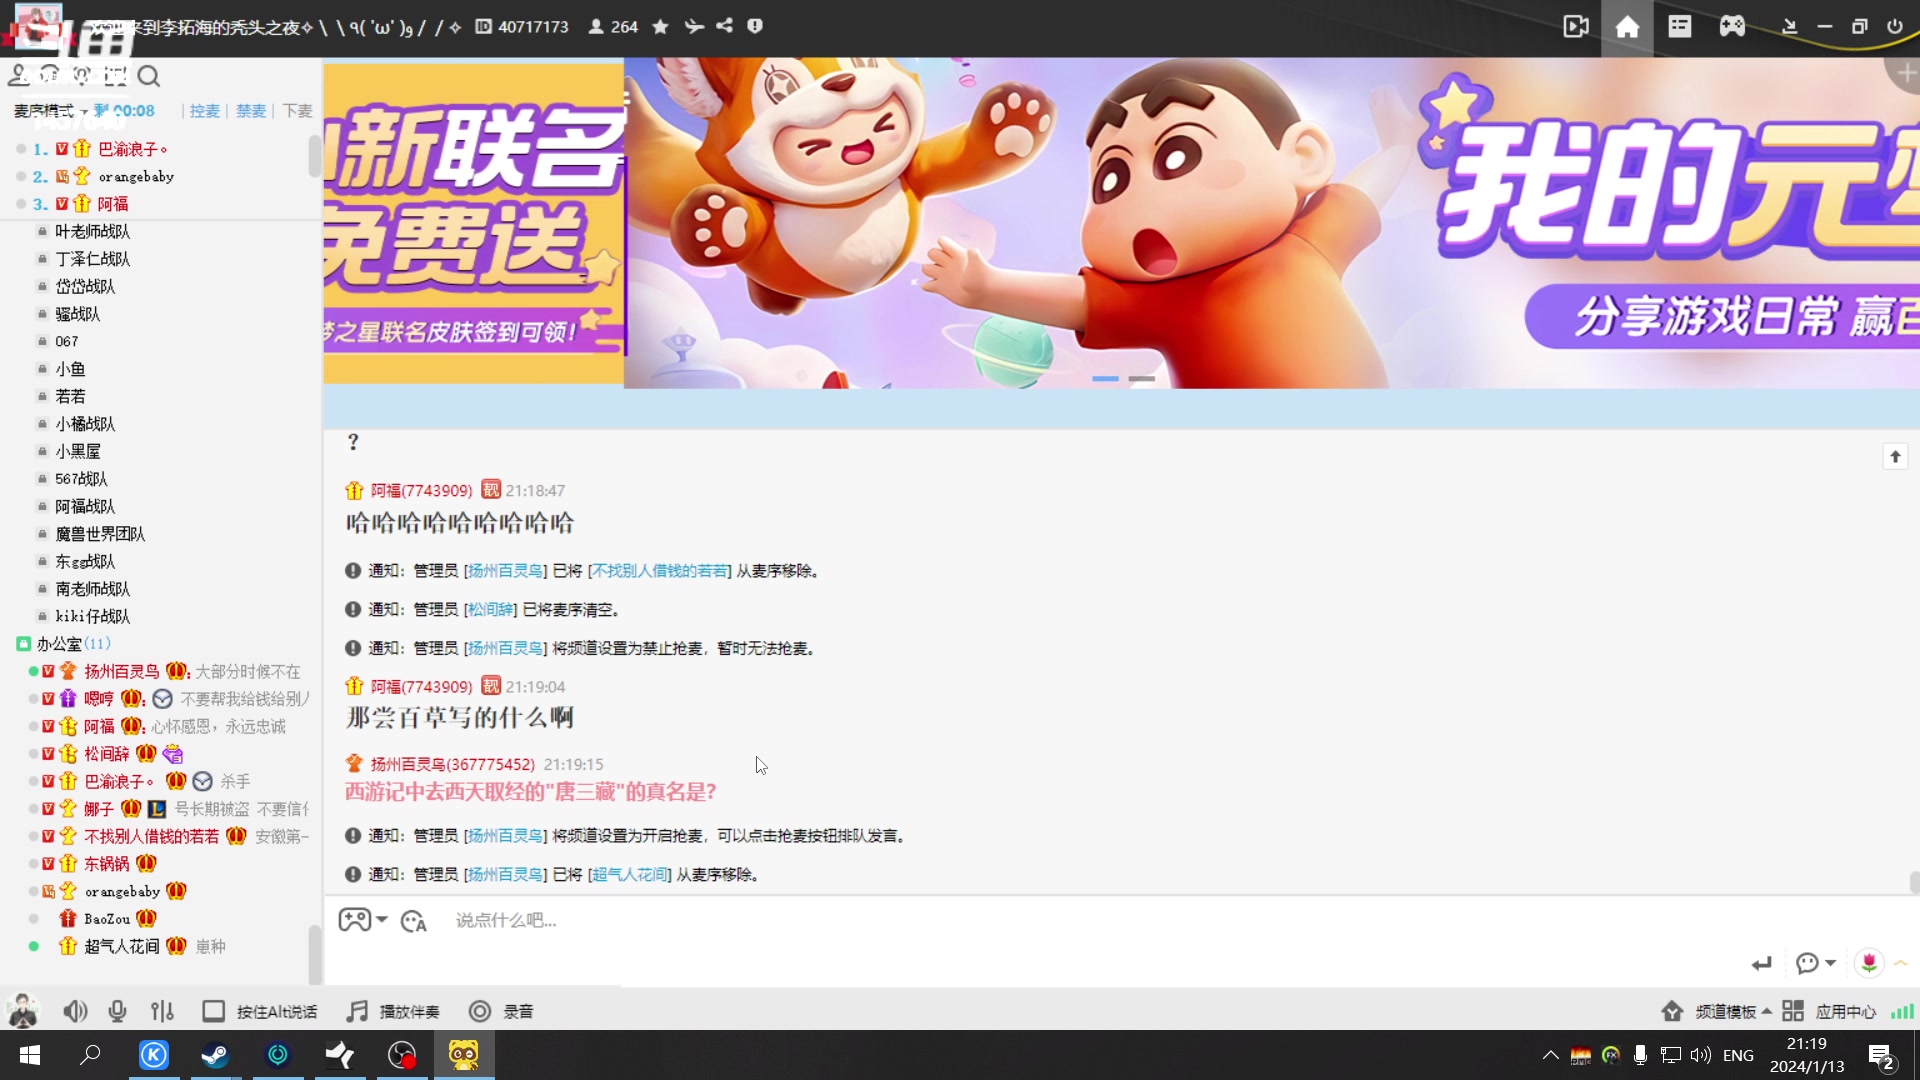Mute audio via the speaker icon at bottom
This screenshot has width=1920, height=1080.
pos(75,1011)
